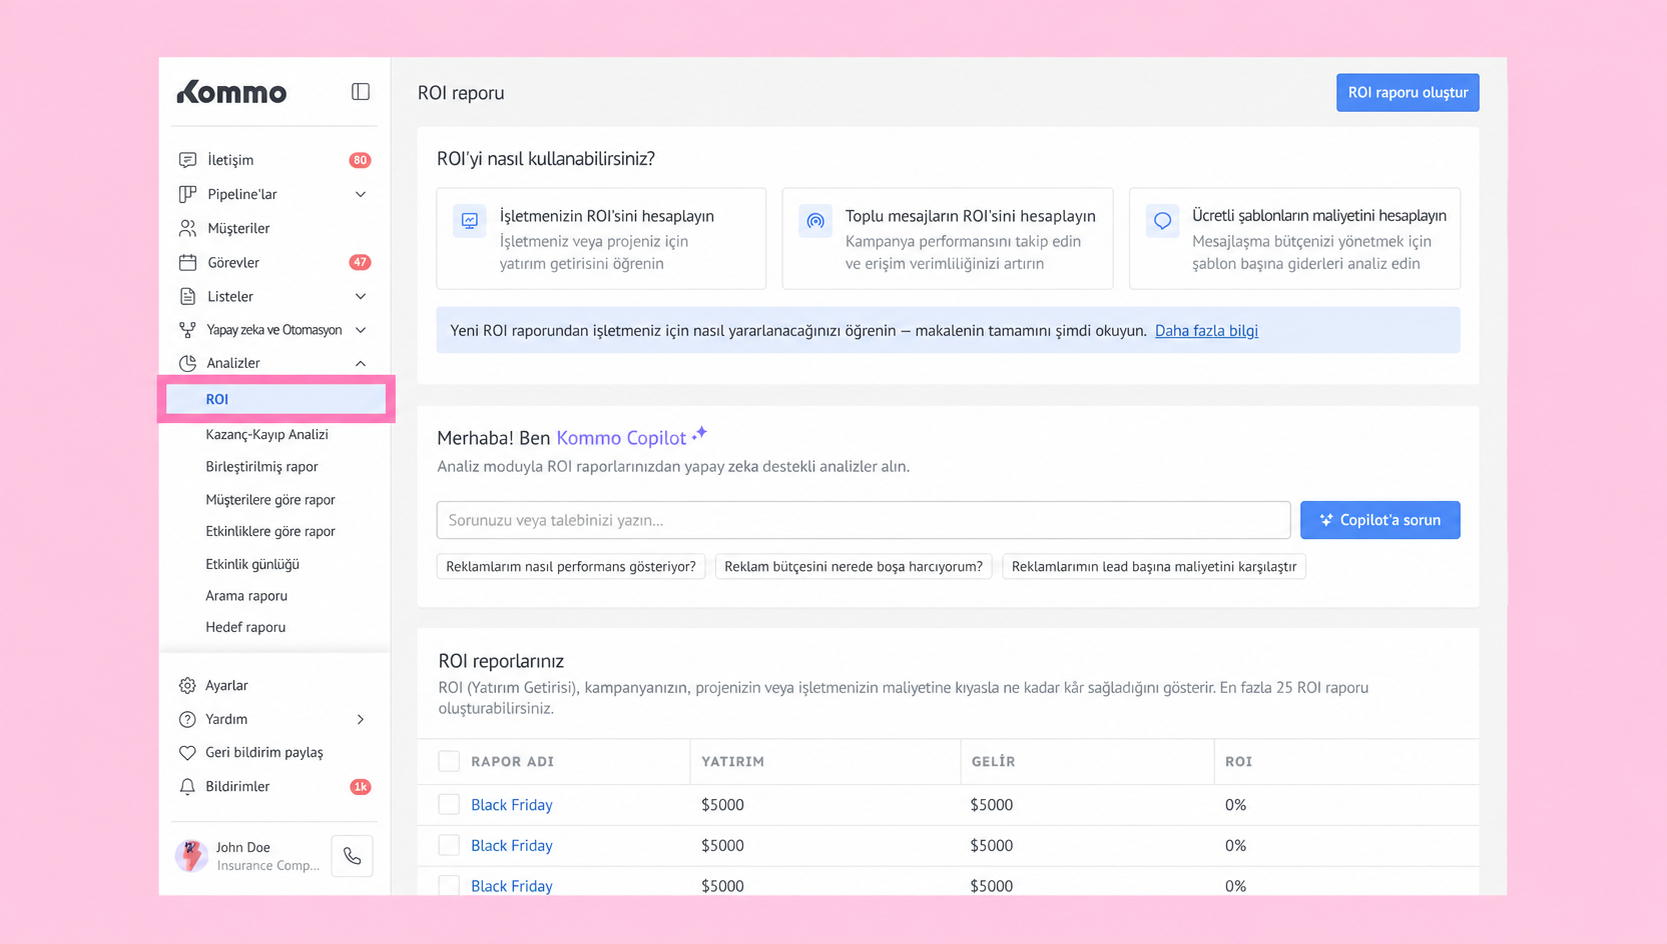The image size is (1667, 944).
Task: Open 'Ücretli şablonların maliyetini hesaplayın' card
Action: coord(1294,238)
